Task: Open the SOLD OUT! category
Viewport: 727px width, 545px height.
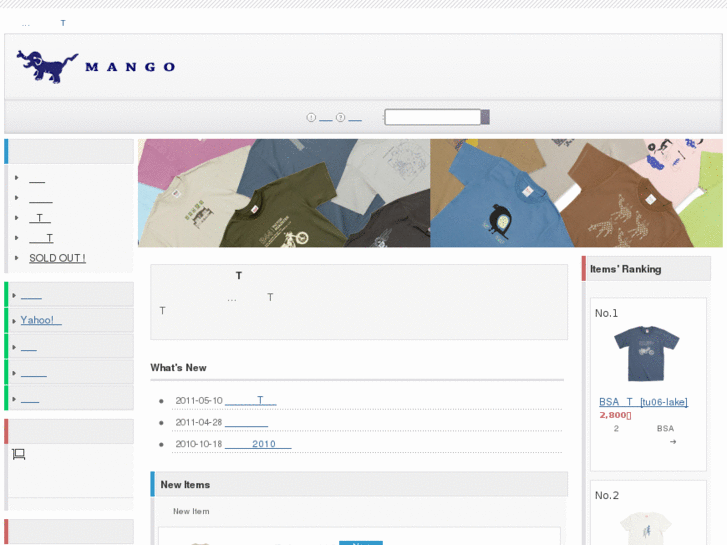Action: pos(57,258)
